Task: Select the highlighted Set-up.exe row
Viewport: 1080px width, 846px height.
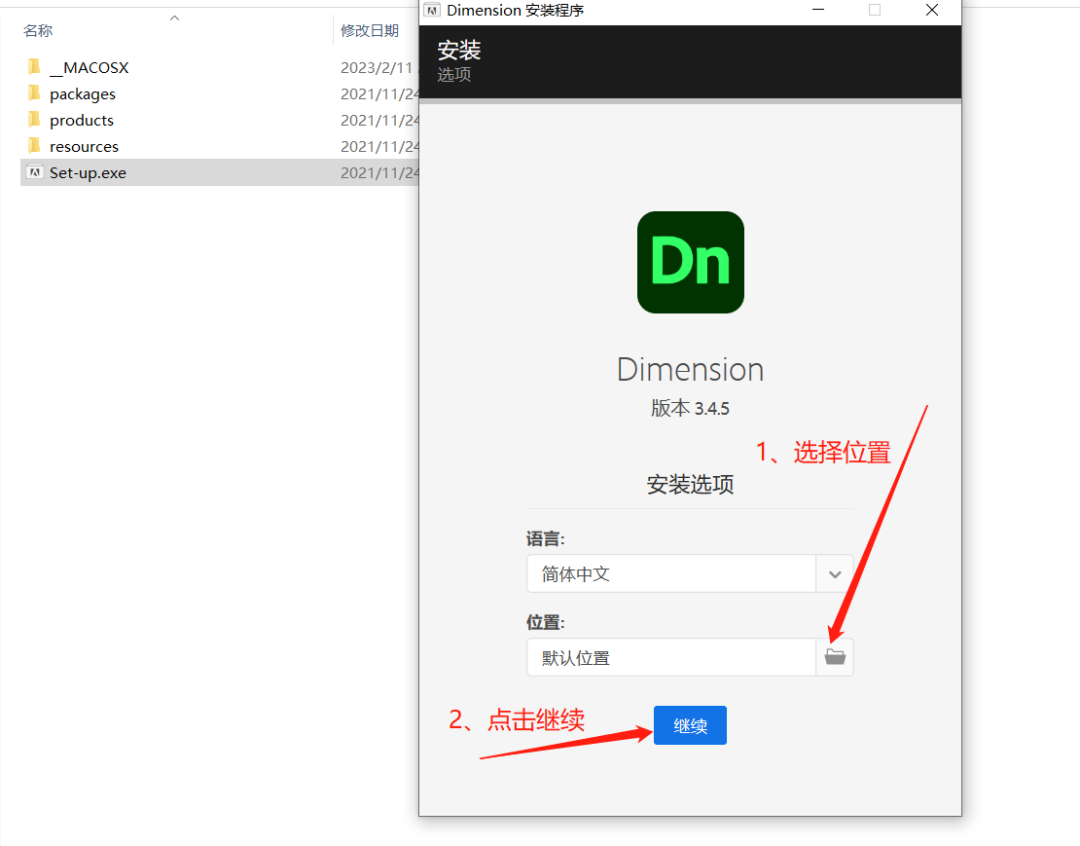Action: (87, 172)
